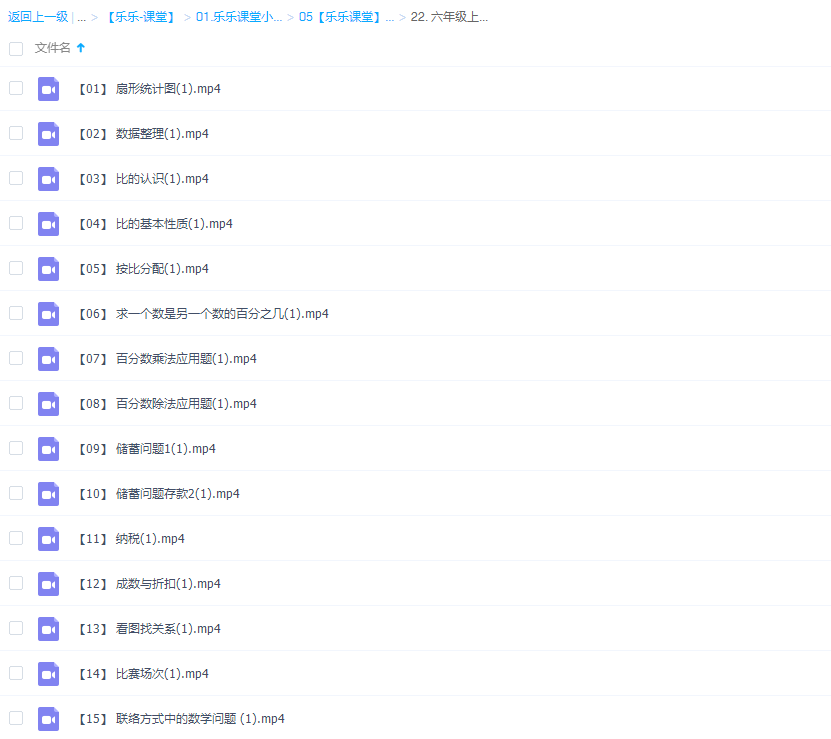Click video icon for 【09】储蓄问题1 file
Image resolution: width=831 pixels, height=739 pixels.
[x=48, y=449]
